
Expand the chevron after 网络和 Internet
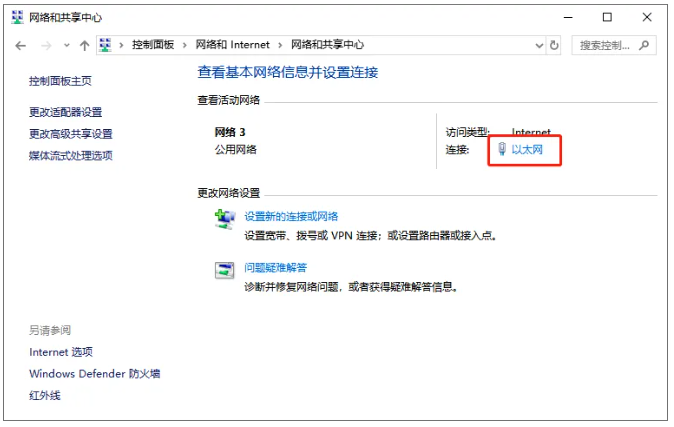pos(280,45)
